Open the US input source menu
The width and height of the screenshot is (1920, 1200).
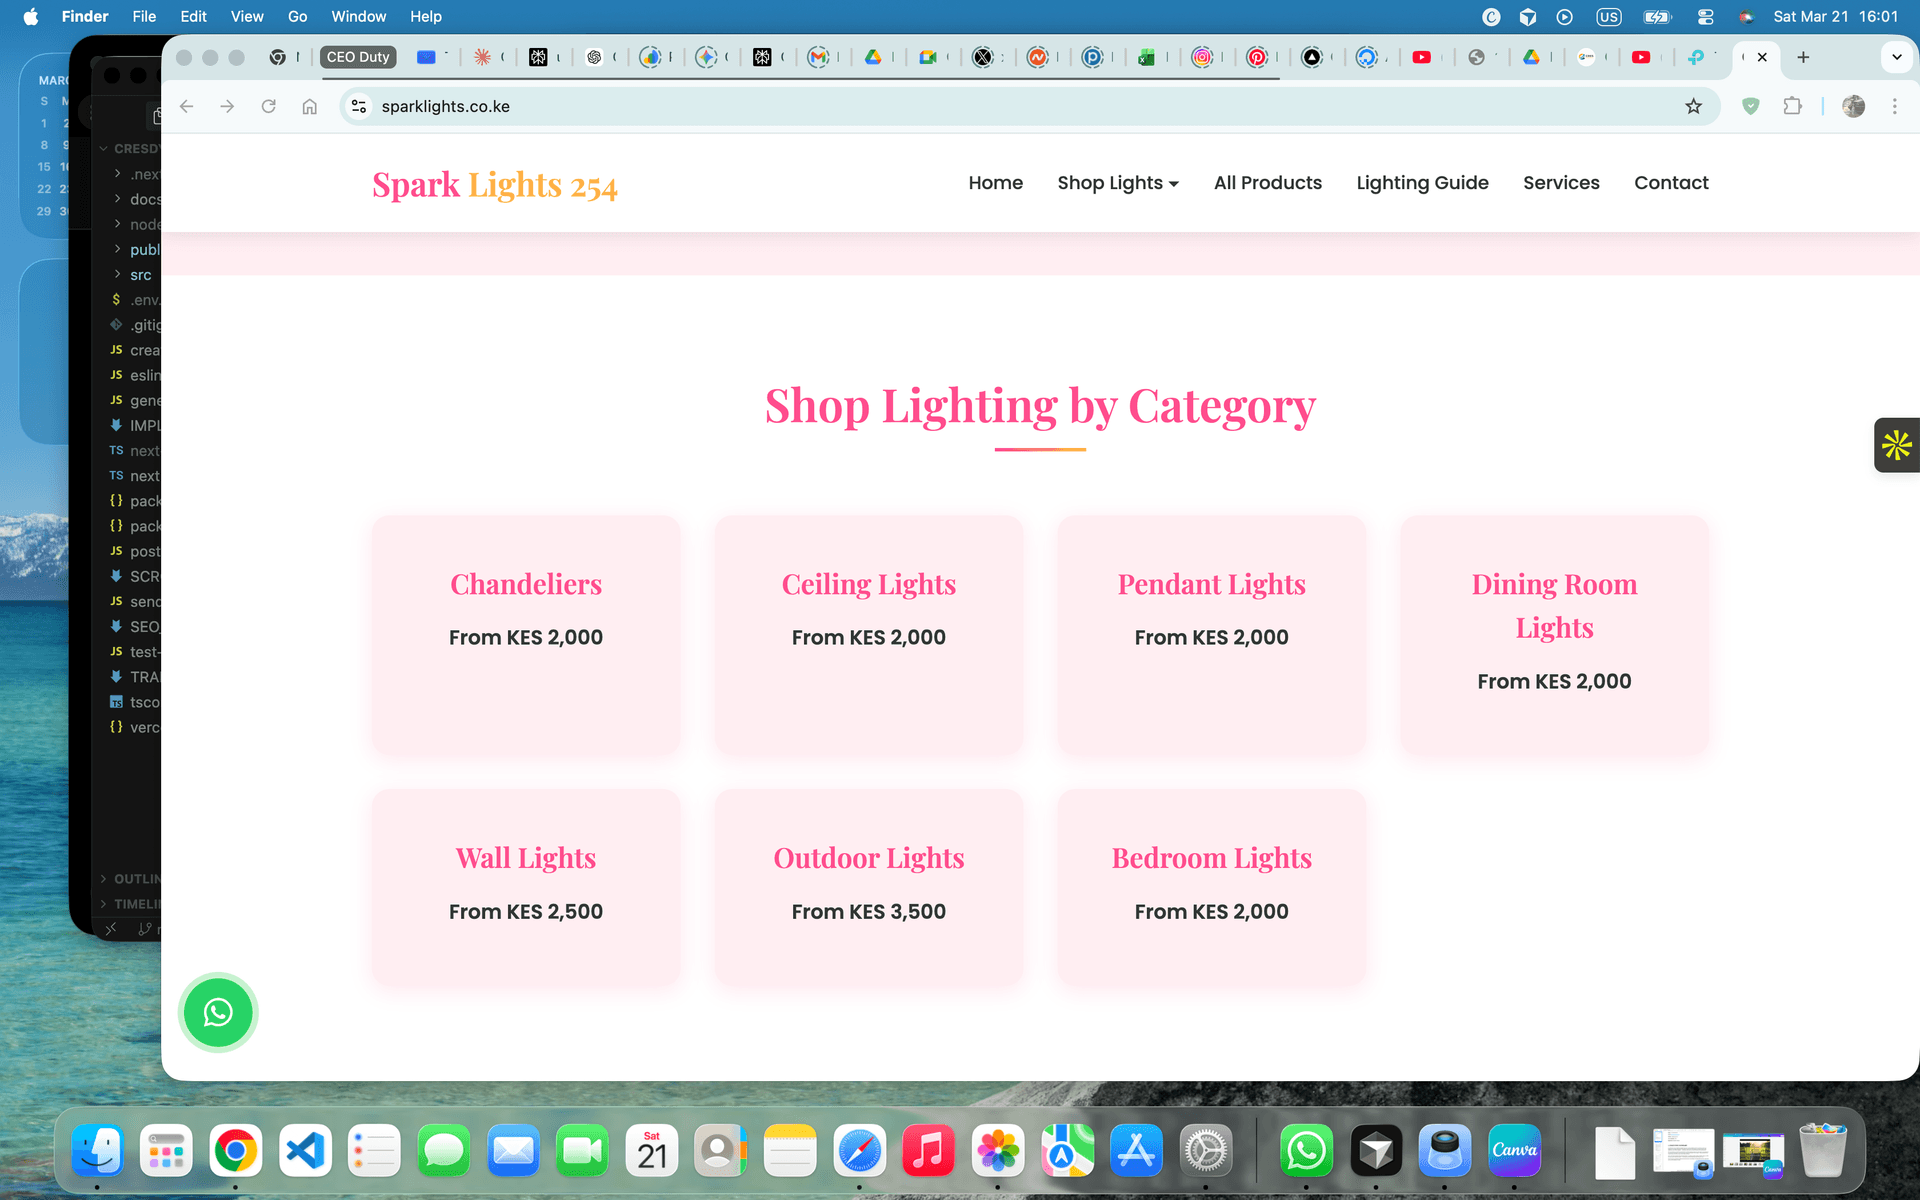click(x=1608, y=16)
